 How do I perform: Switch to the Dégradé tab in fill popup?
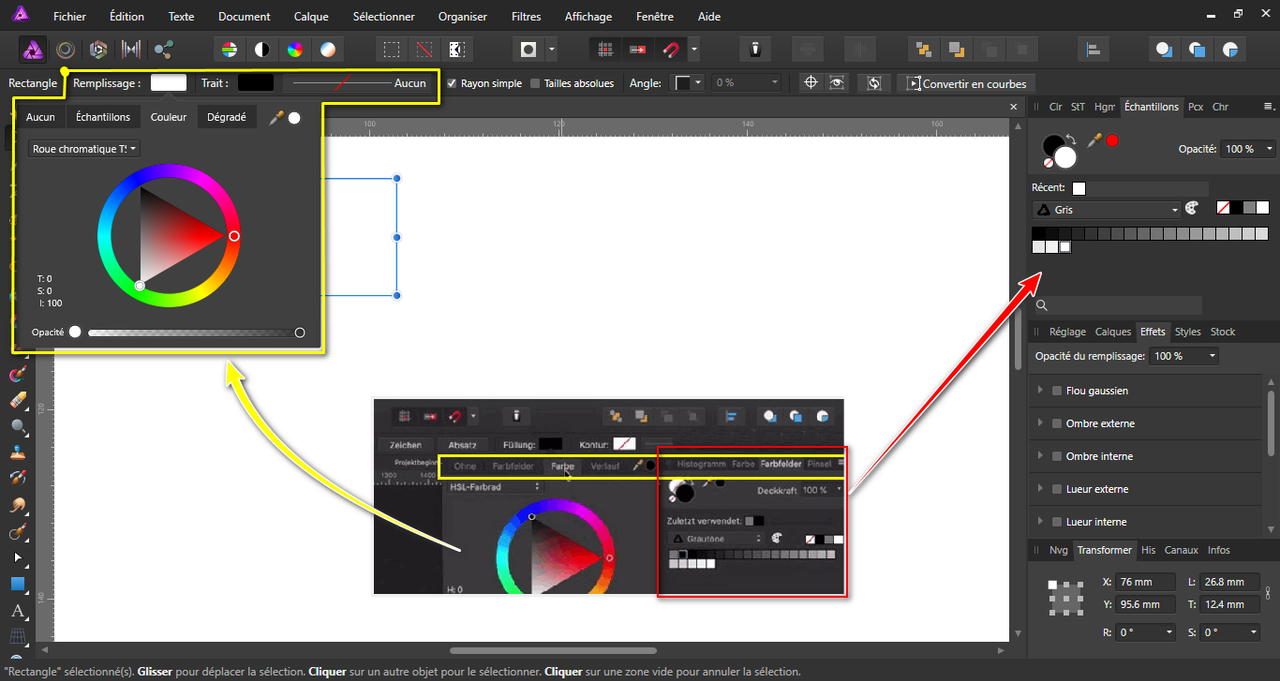tap(226, 117)
